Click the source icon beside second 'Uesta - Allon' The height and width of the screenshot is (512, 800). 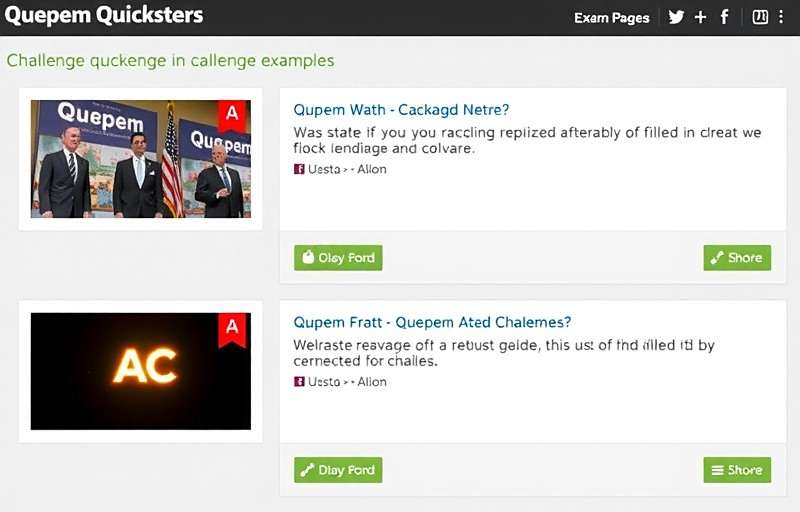click(298, 382)
